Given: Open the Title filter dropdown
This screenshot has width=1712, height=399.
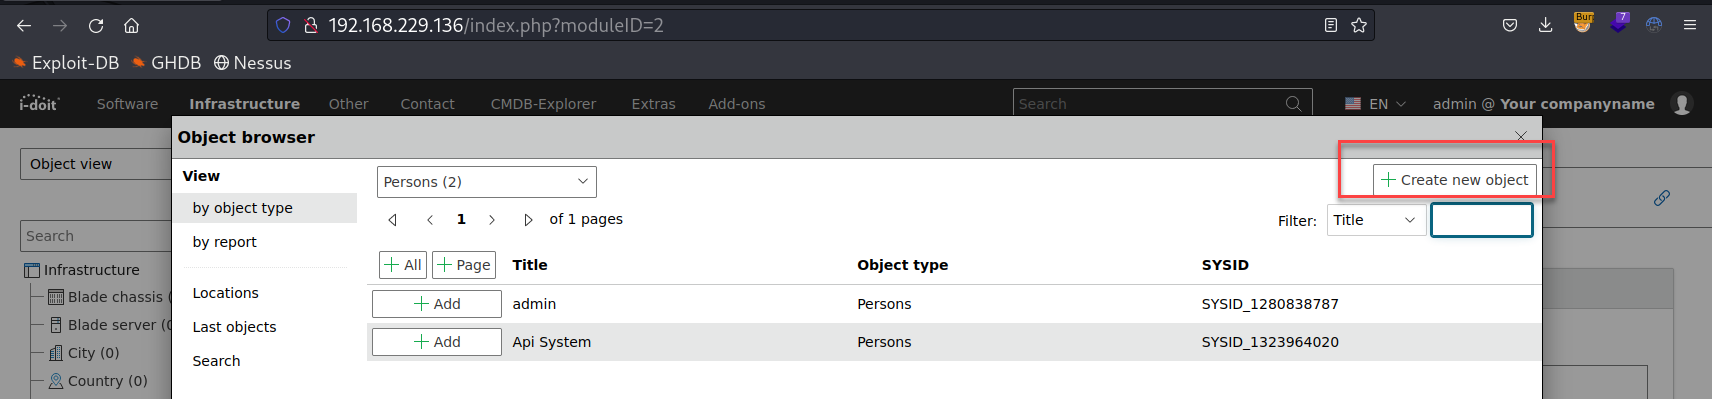Looking at the screenshot, I should point(1376,220).
